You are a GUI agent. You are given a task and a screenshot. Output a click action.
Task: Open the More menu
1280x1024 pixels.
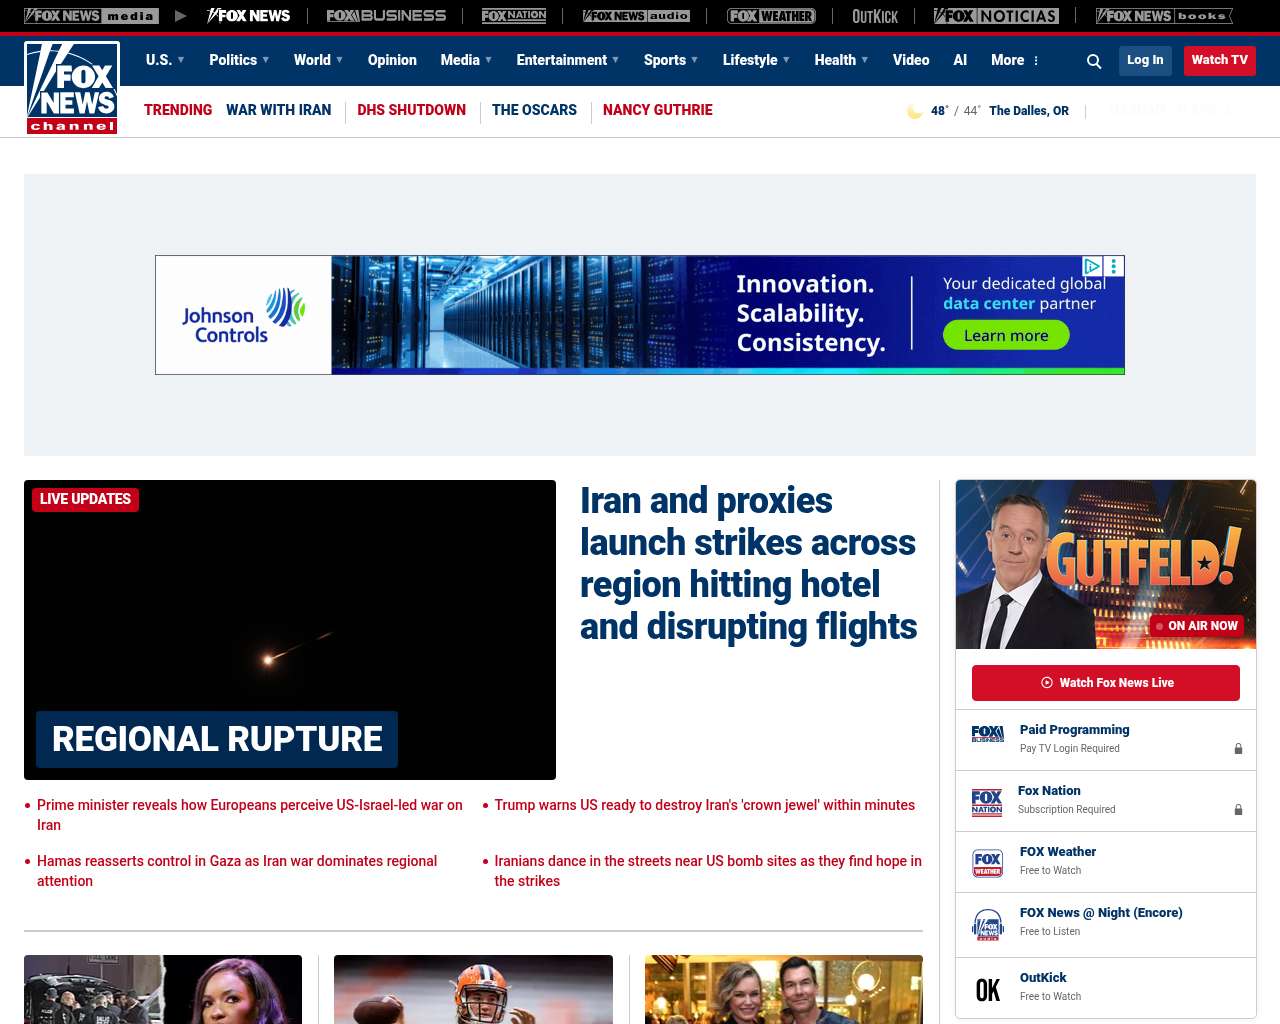coord(1015,60)
